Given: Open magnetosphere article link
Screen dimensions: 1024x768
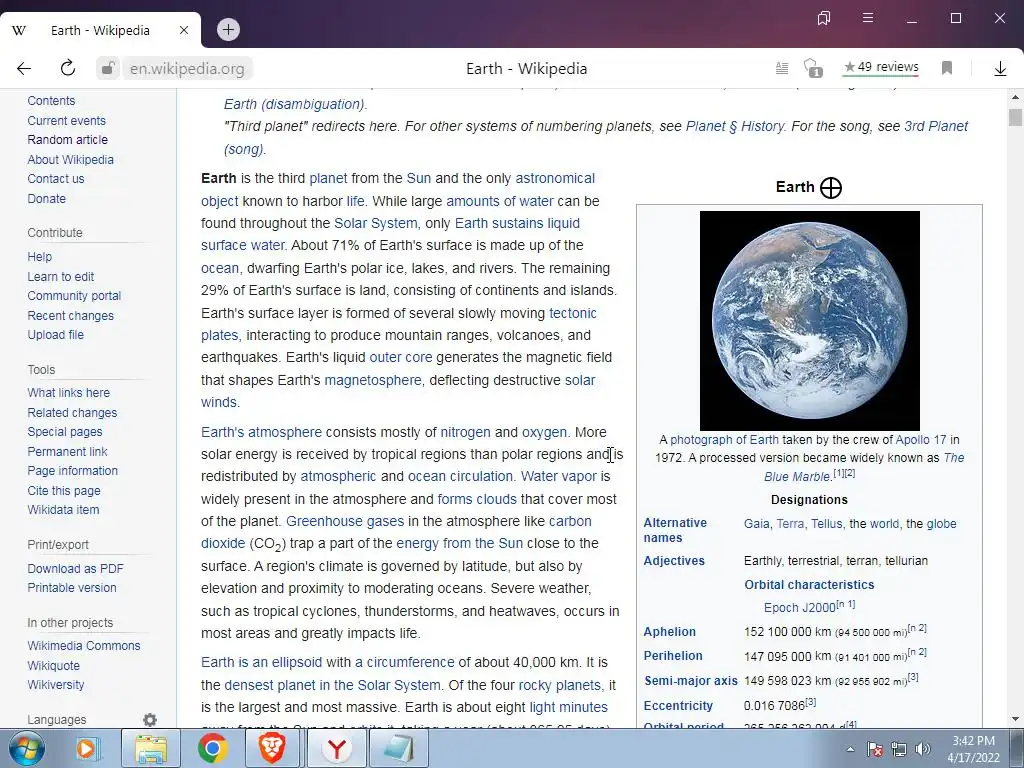Looking at the screenshot, I should tap(374, 380).
